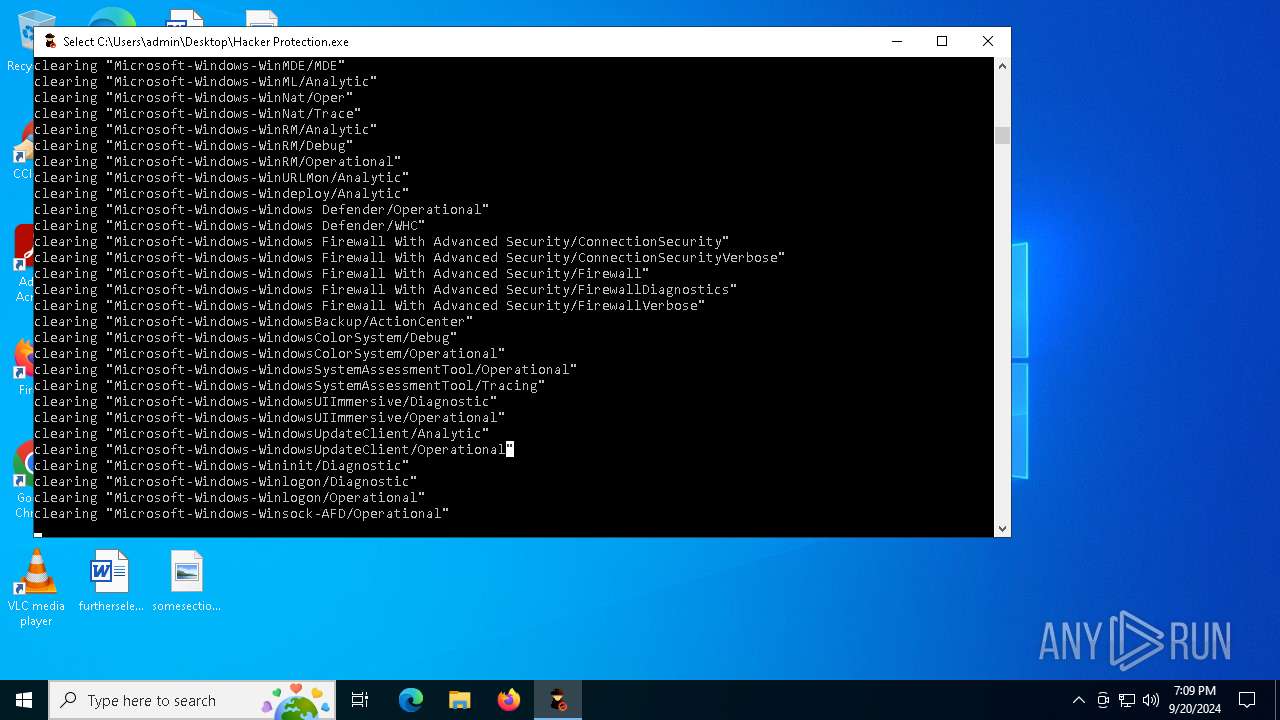Click the "WindowsColorSystem/Debug" line

246,338
